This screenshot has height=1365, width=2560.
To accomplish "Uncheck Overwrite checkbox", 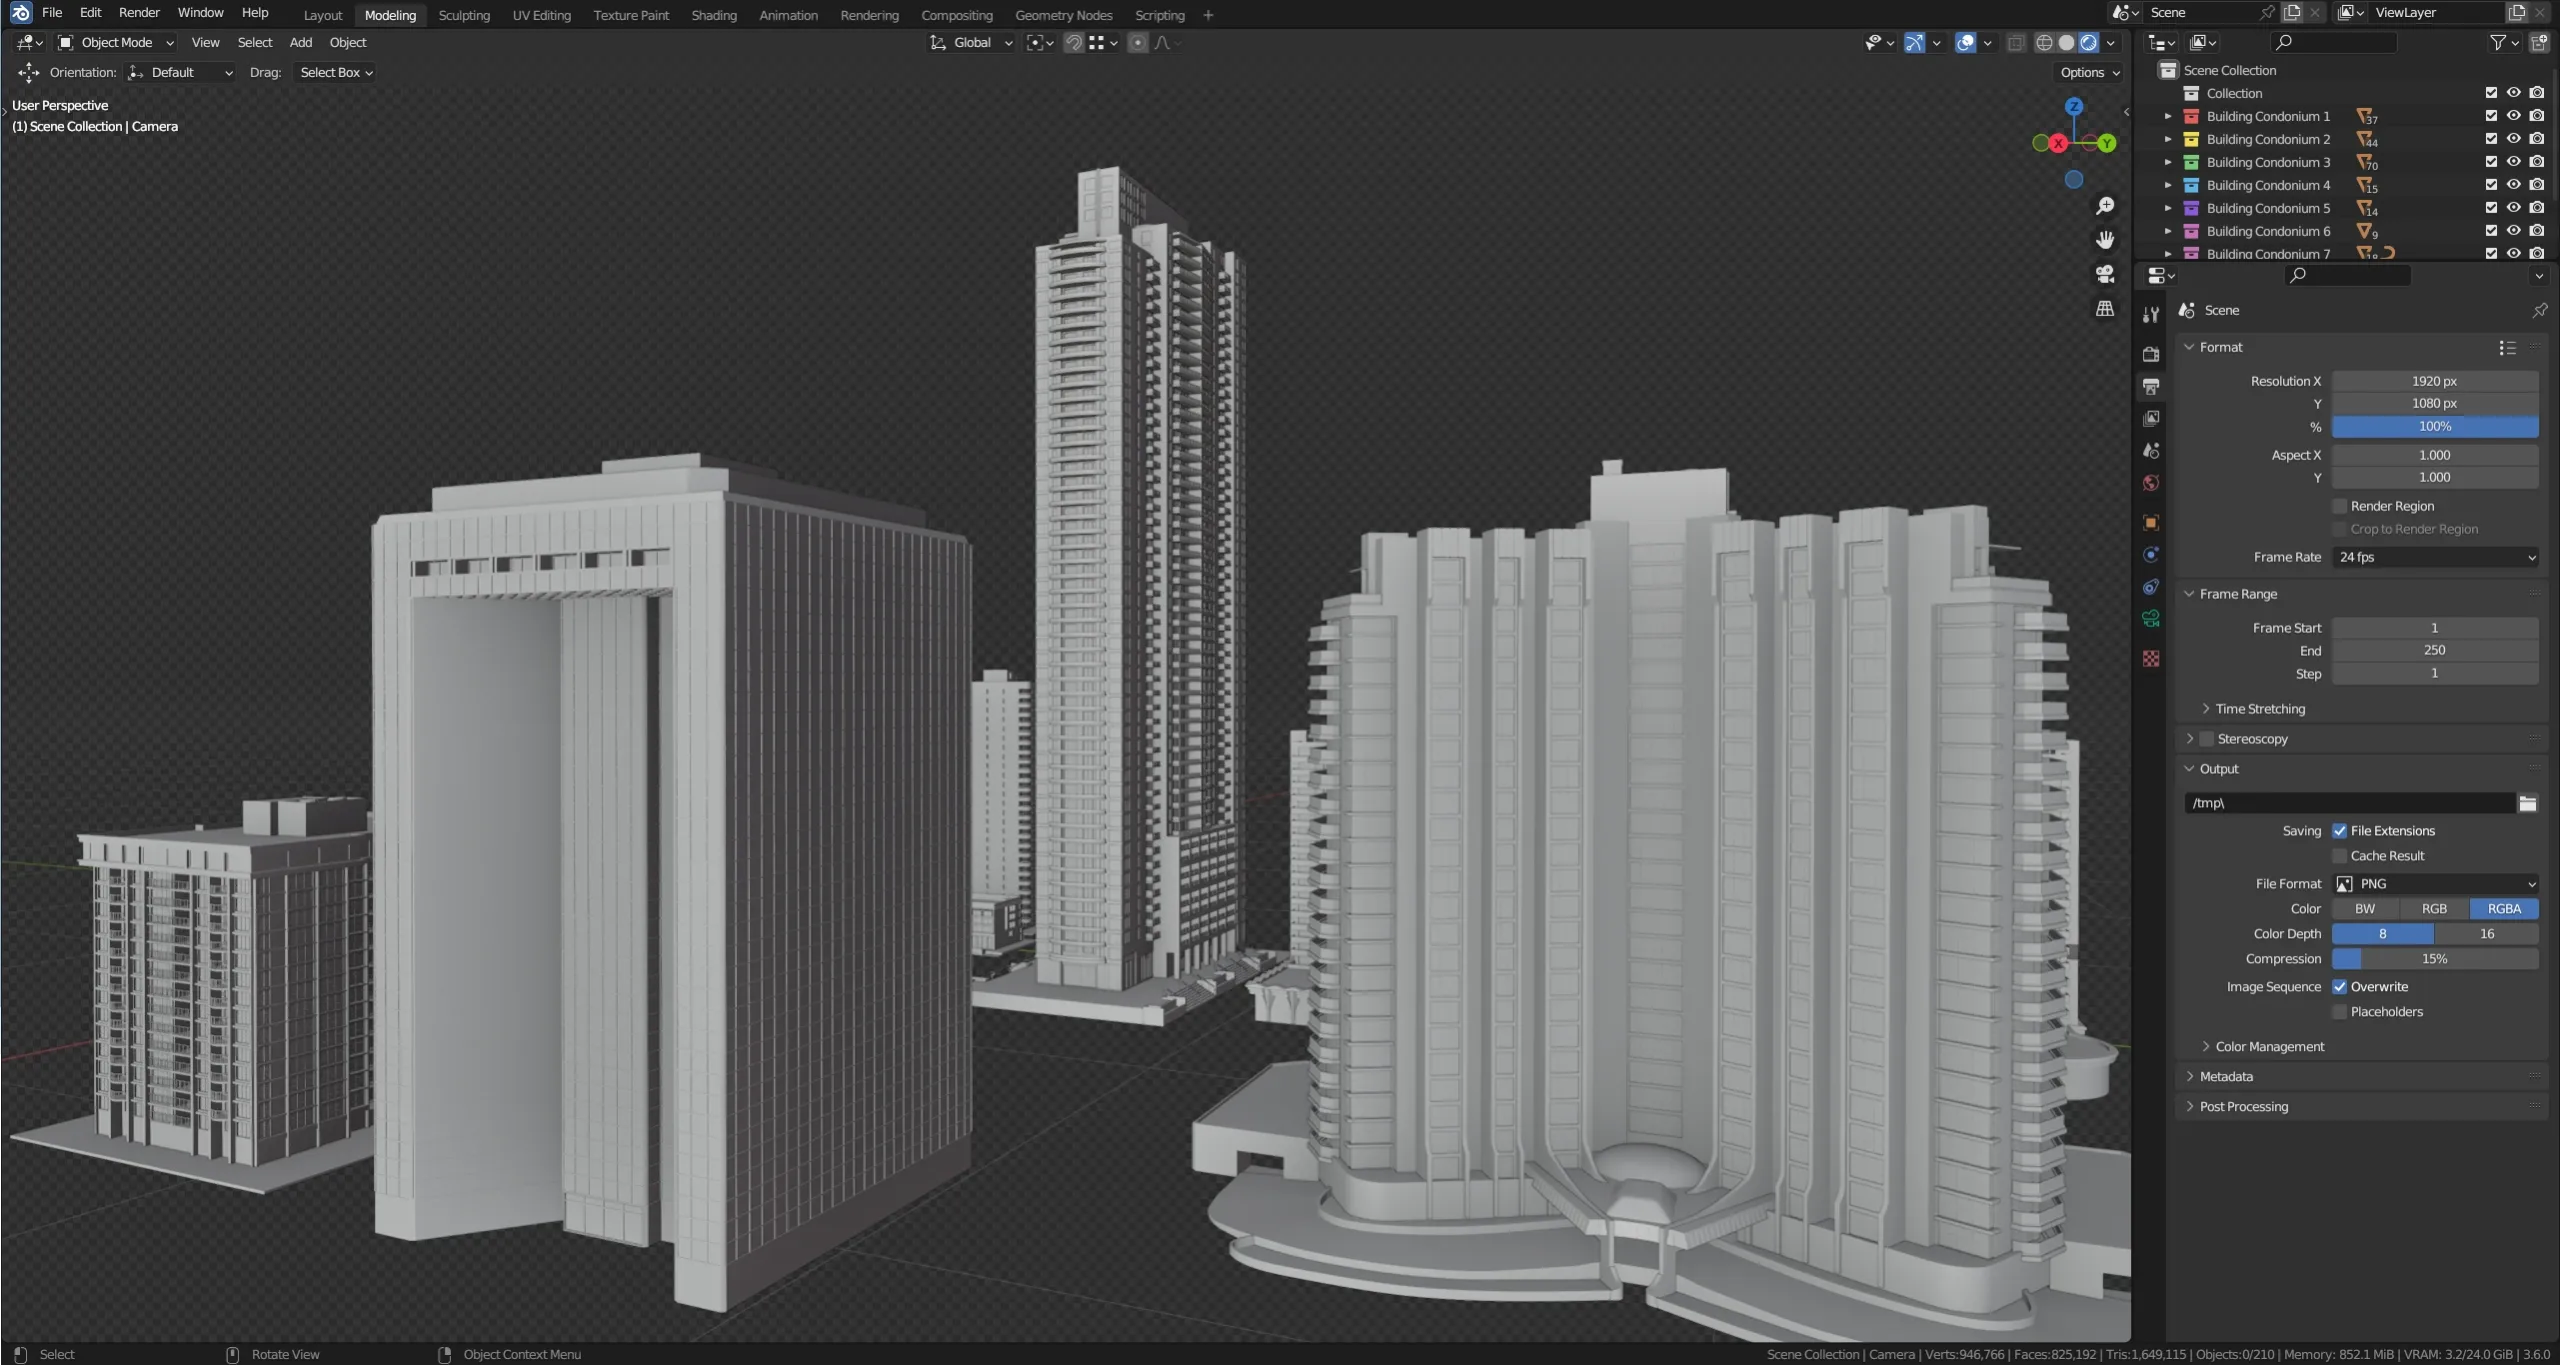I will click(2339, 987).
